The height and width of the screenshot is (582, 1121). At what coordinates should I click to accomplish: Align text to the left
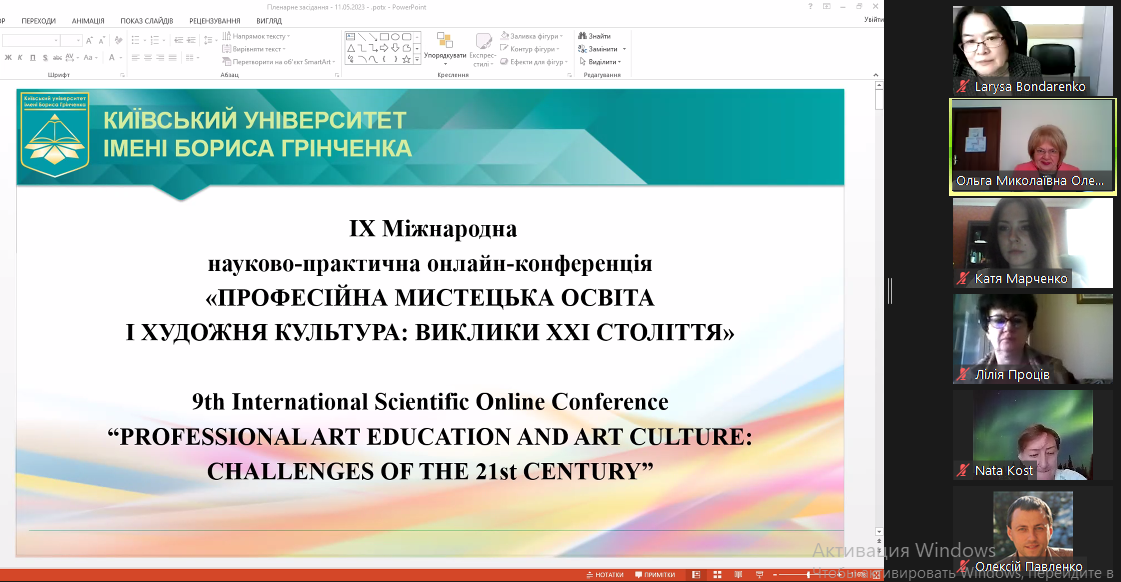coord(136,58)
